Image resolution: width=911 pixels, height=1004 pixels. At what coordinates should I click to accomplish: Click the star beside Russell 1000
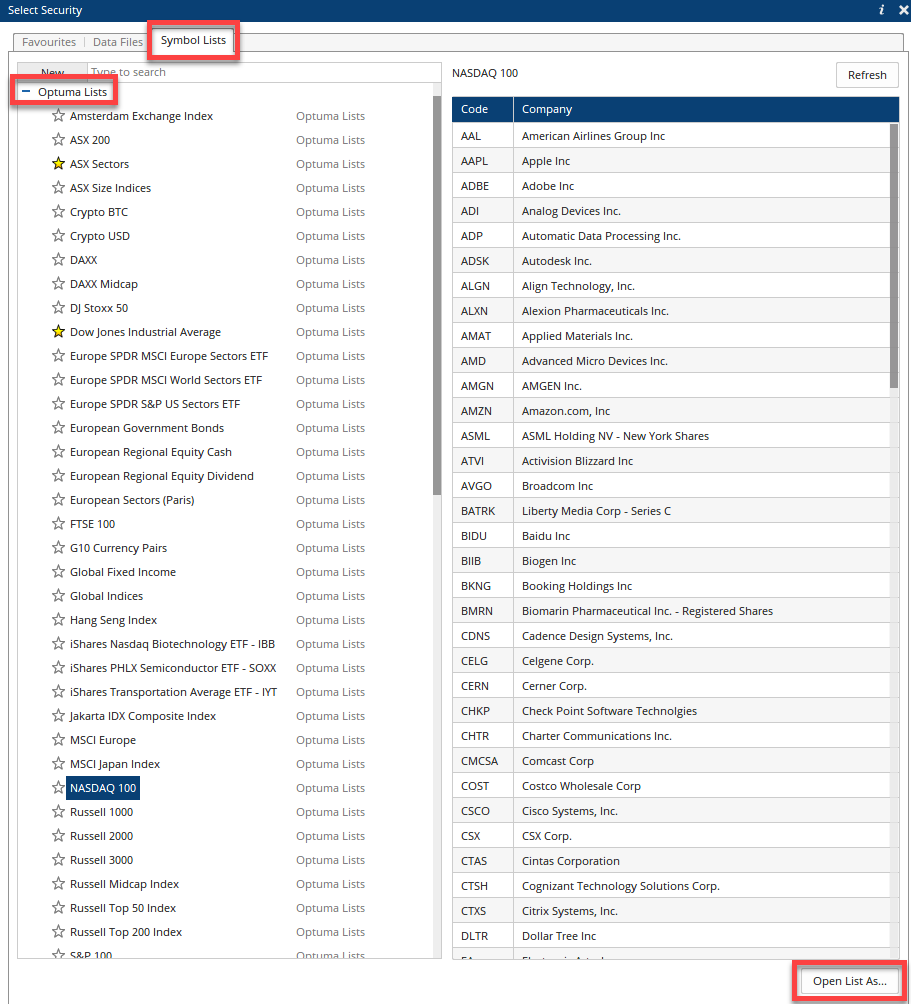point(58,812)
